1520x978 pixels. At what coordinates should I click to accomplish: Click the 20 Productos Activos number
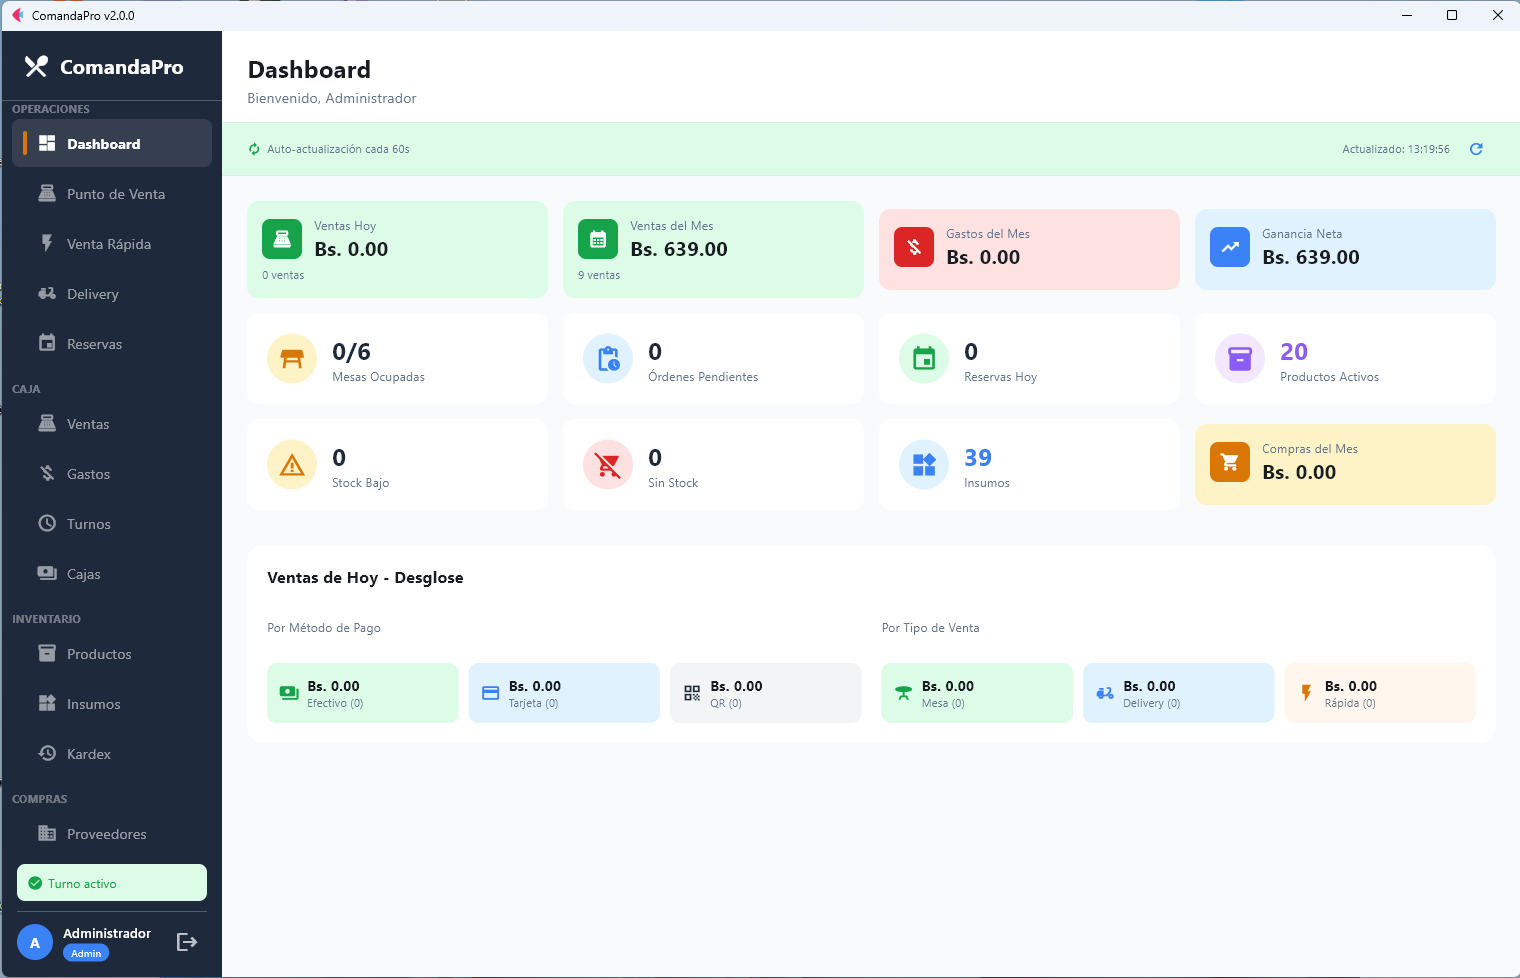[1294, 352]
